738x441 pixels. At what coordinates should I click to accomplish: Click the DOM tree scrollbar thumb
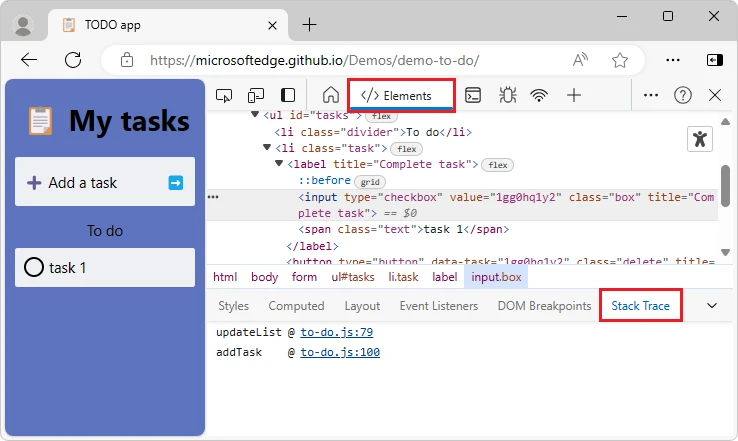pyautogui.click(x=725, y=186)
